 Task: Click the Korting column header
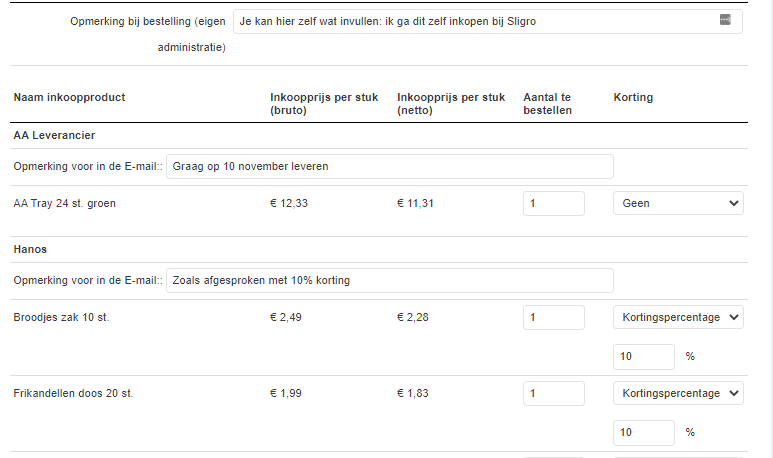633,97
